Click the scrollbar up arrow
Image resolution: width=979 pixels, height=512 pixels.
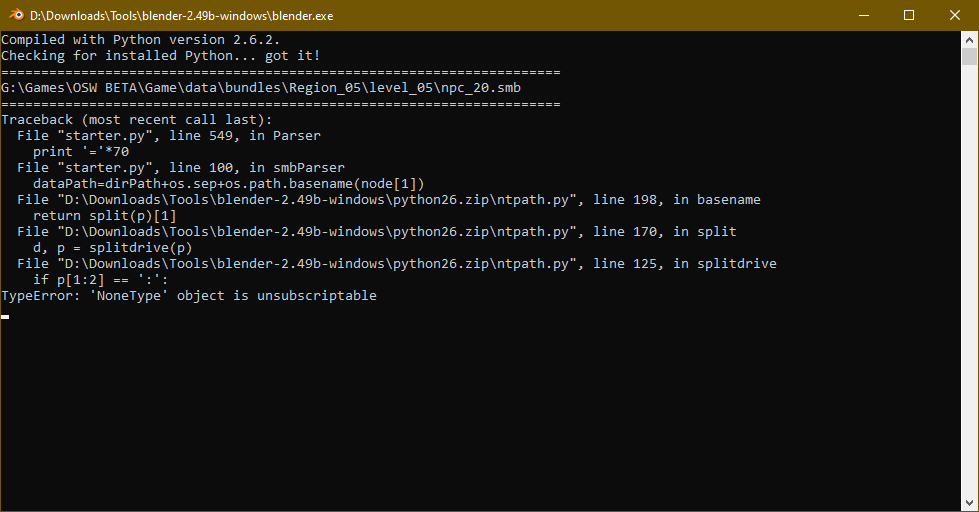click(x=970, y=40)
